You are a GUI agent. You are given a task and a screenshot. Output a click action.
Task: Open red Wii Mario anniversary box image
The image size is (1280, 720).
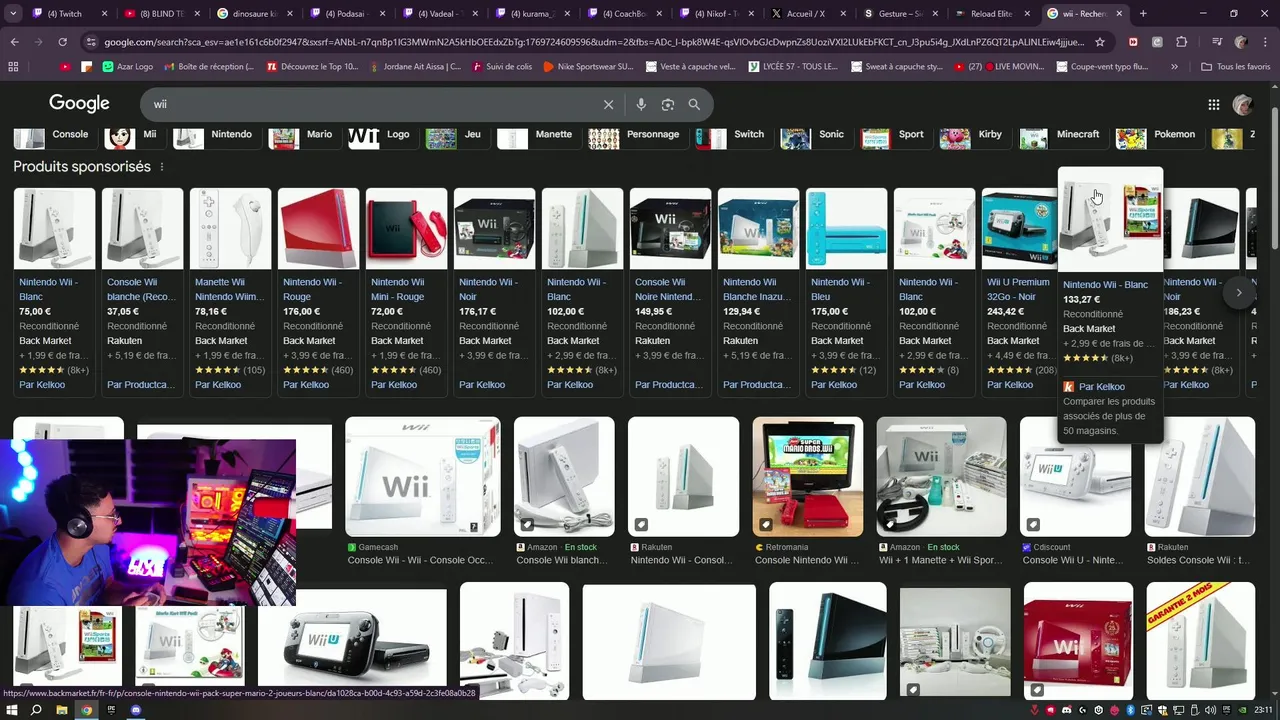click(1078, 641)
